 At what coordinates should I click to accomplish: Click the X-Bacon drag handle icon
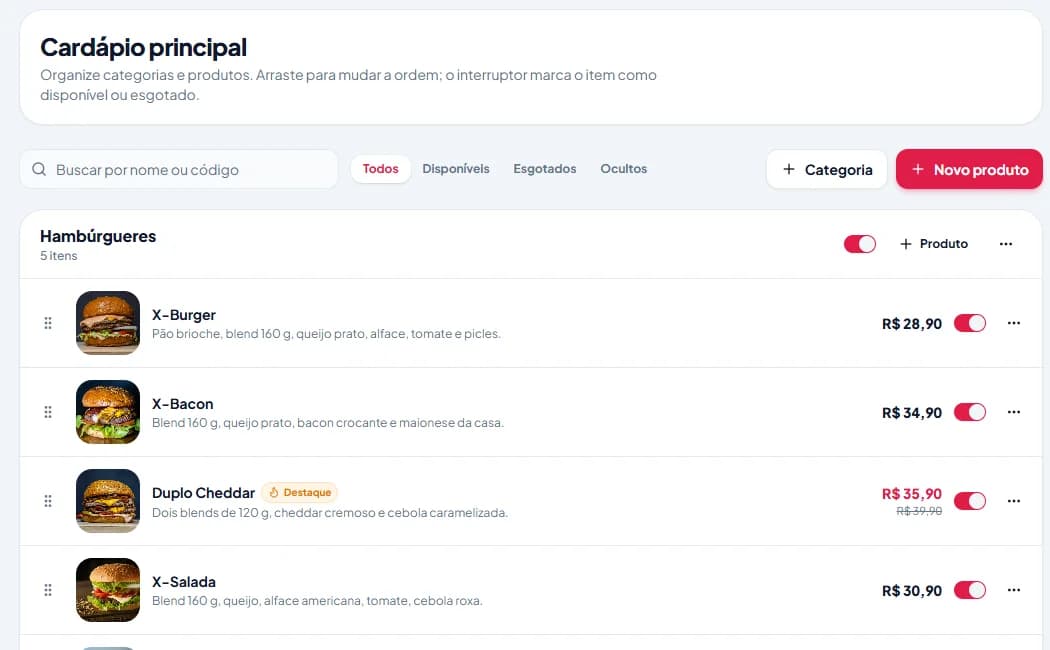[x=48, y=412]
